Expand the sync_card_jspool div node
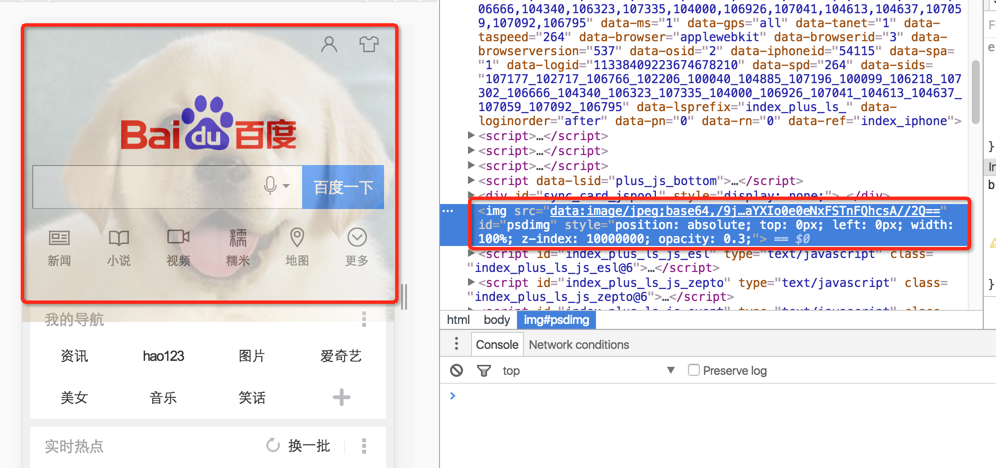 (471, 195)
